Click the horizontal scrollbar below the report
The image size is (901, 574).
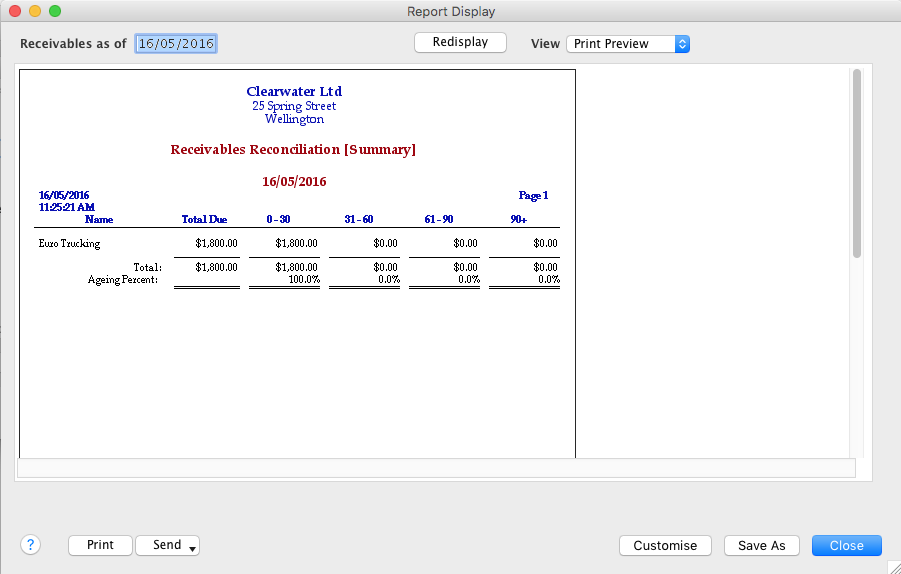coord(436,468)
